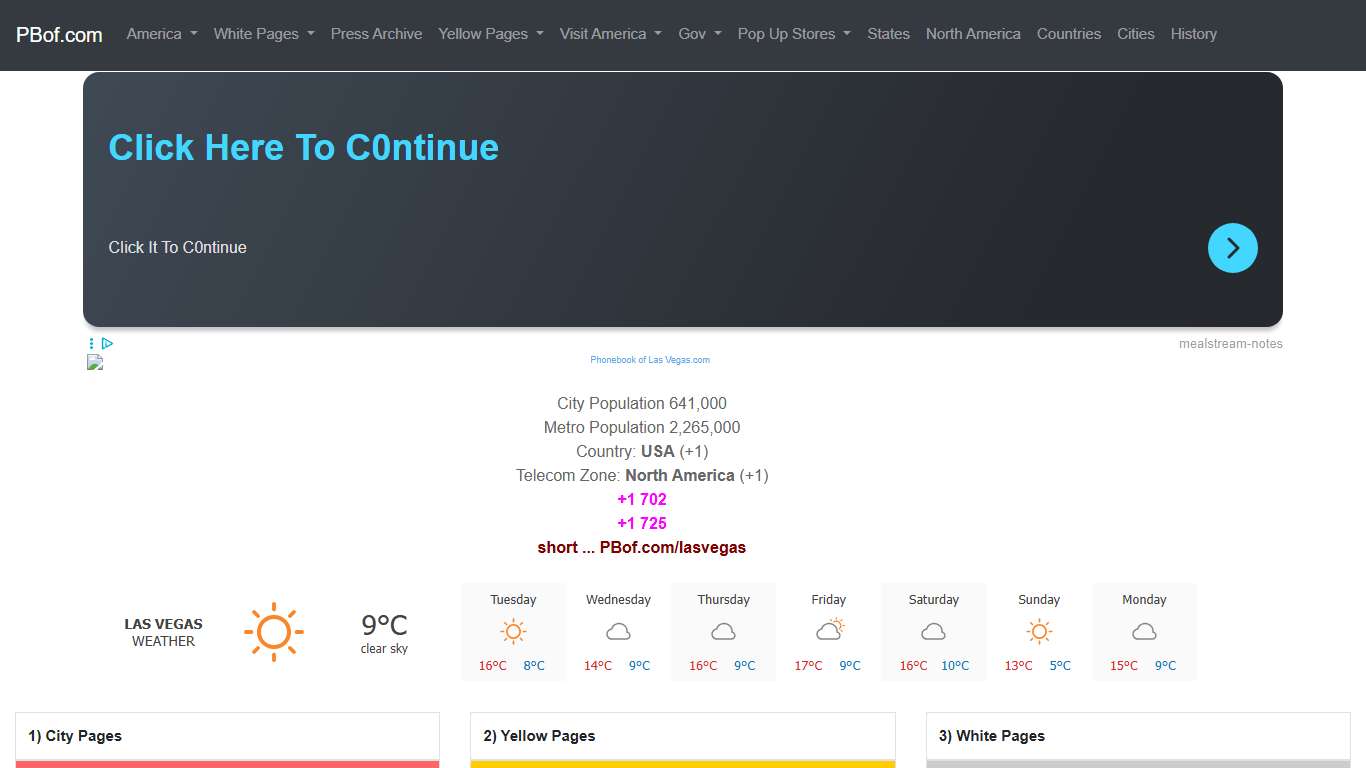Open the Visit America dropdown
The height and width of the screenshot is (768, 1366).
610,34
